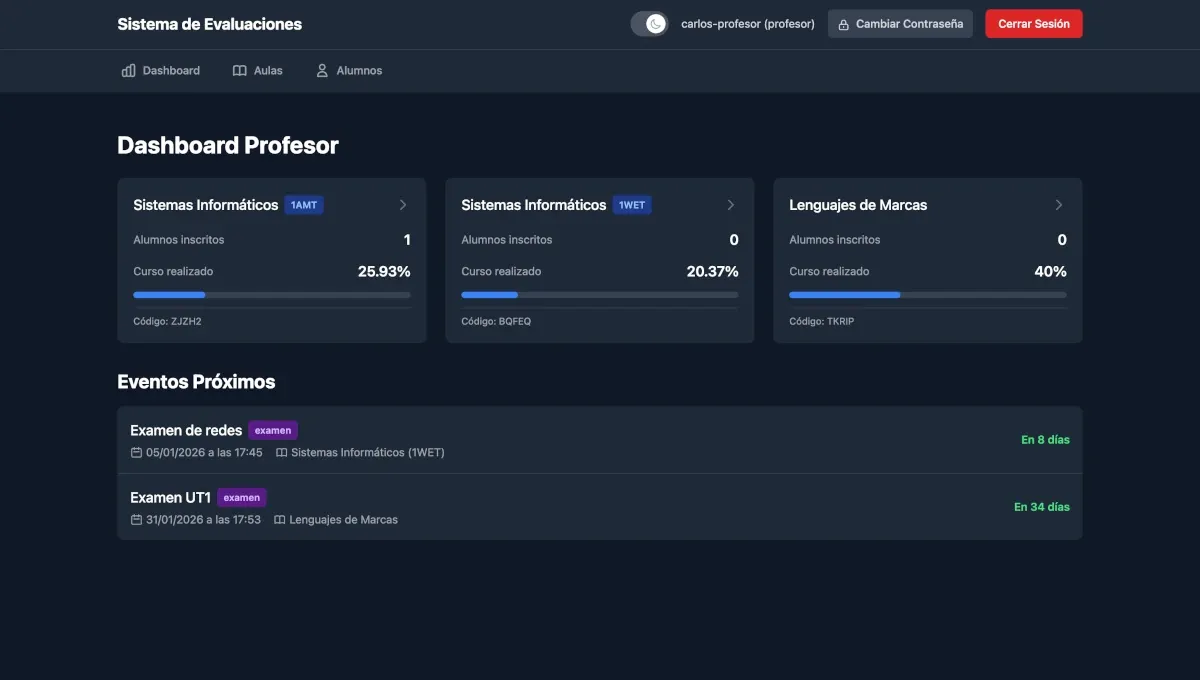Image resolution: width=1200 pixels, height=680 pixels.
Task: Click the person icon beside Alumnos nav item
Action: tap(321, 70)
